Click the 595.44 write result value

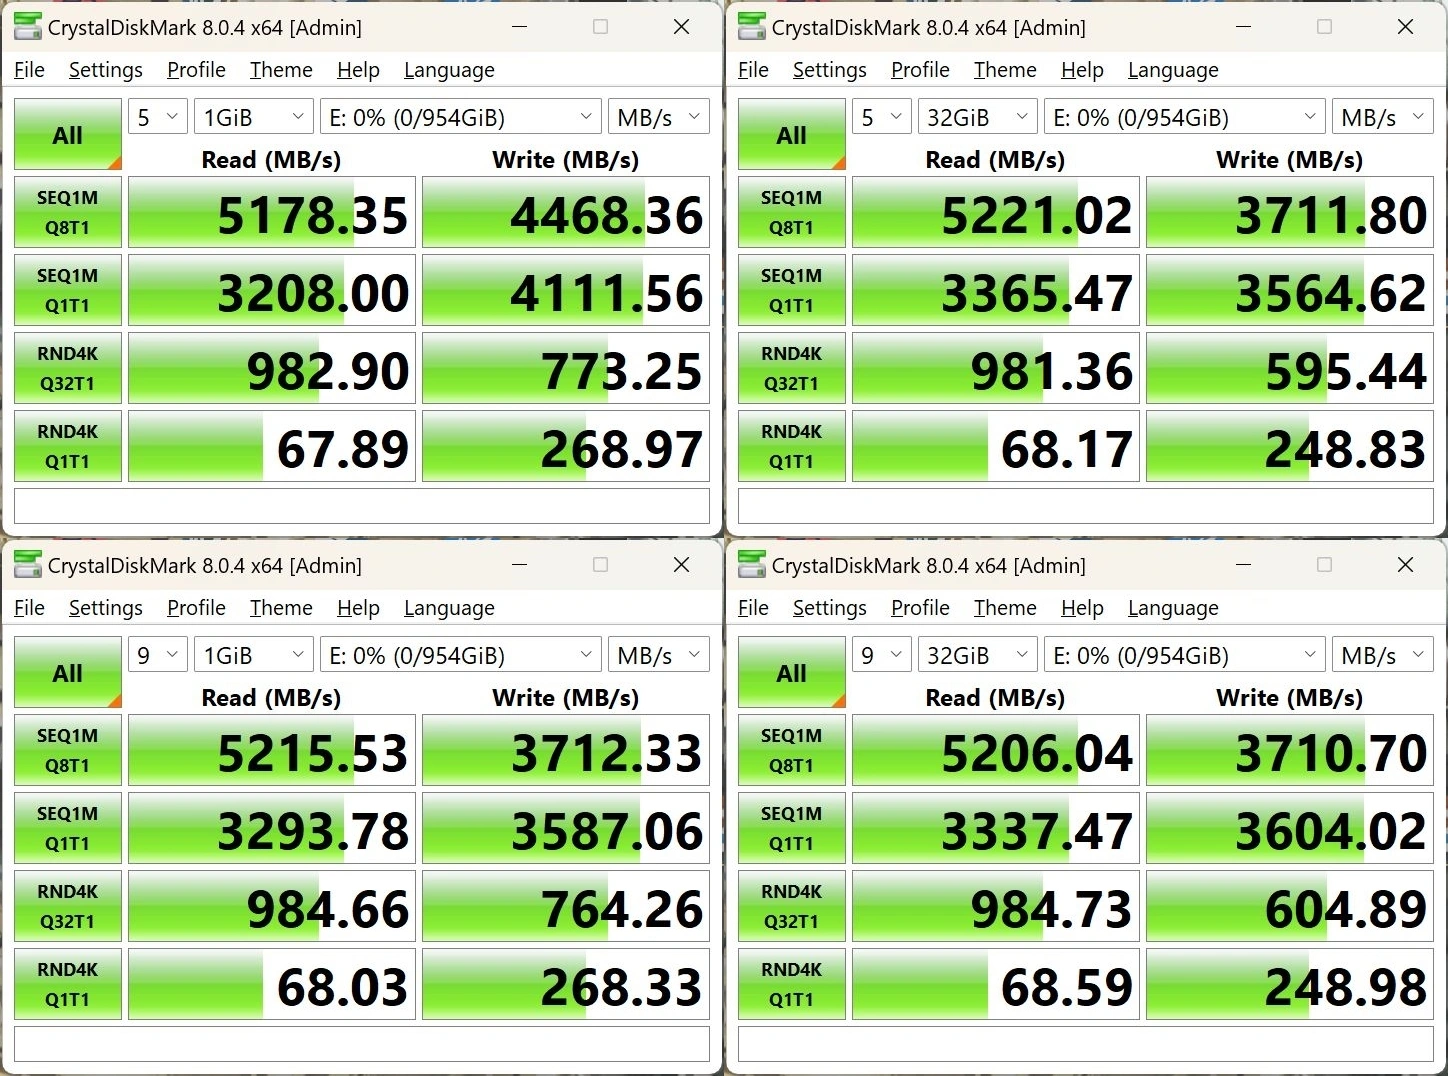tap(1346, 371)
